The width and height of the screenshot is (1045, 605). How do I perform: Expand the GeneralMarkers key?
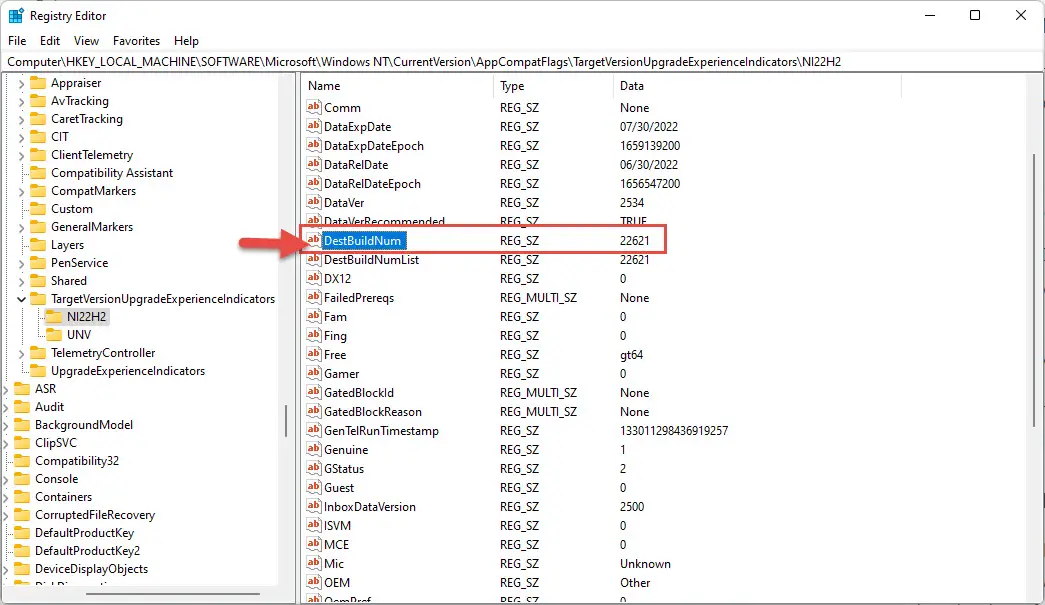click(21, 227)
